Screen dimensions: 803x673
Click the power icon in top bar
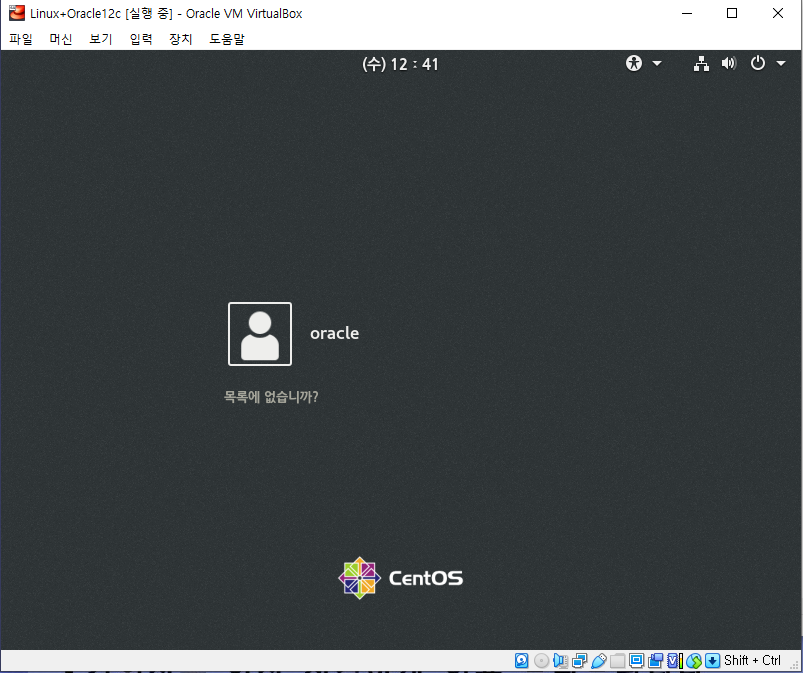coord(757,64)
